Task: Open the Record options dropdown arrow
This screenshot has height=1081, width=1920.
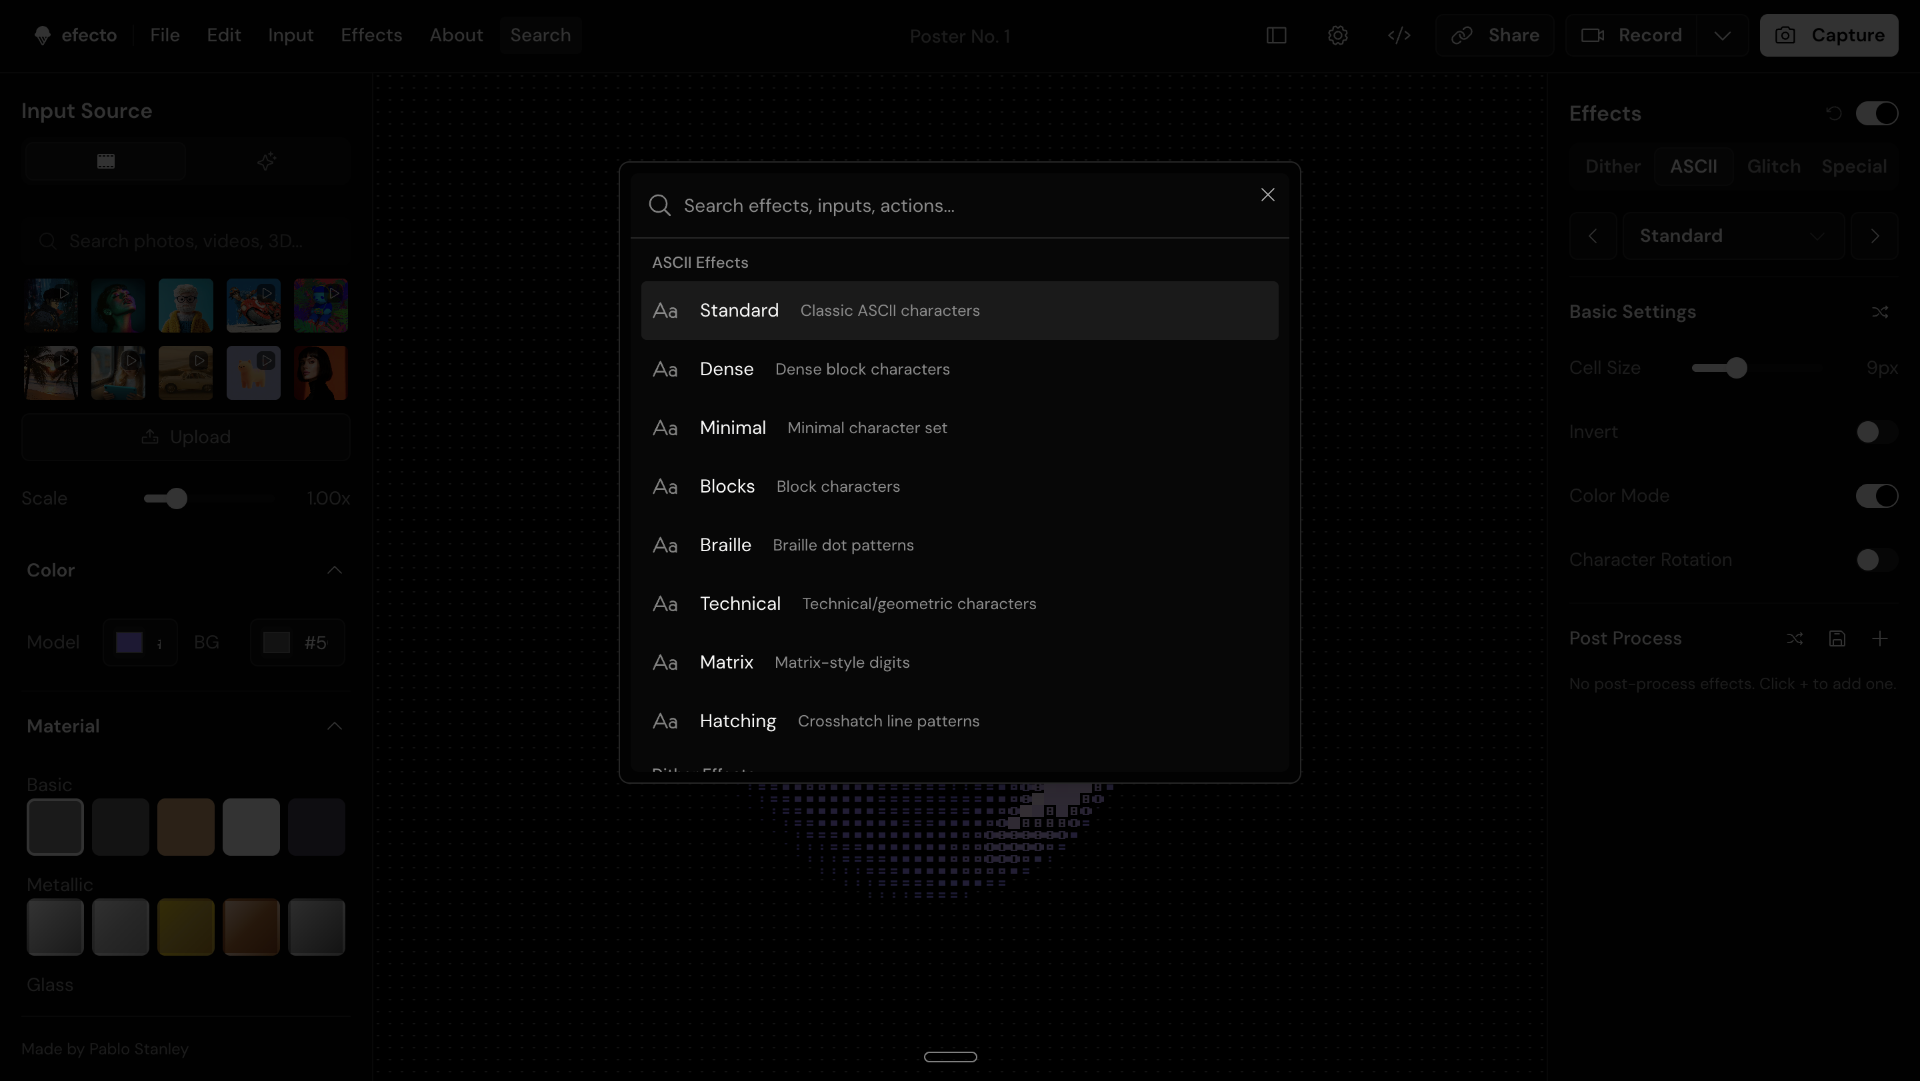Action: (x=1722, y=35)
